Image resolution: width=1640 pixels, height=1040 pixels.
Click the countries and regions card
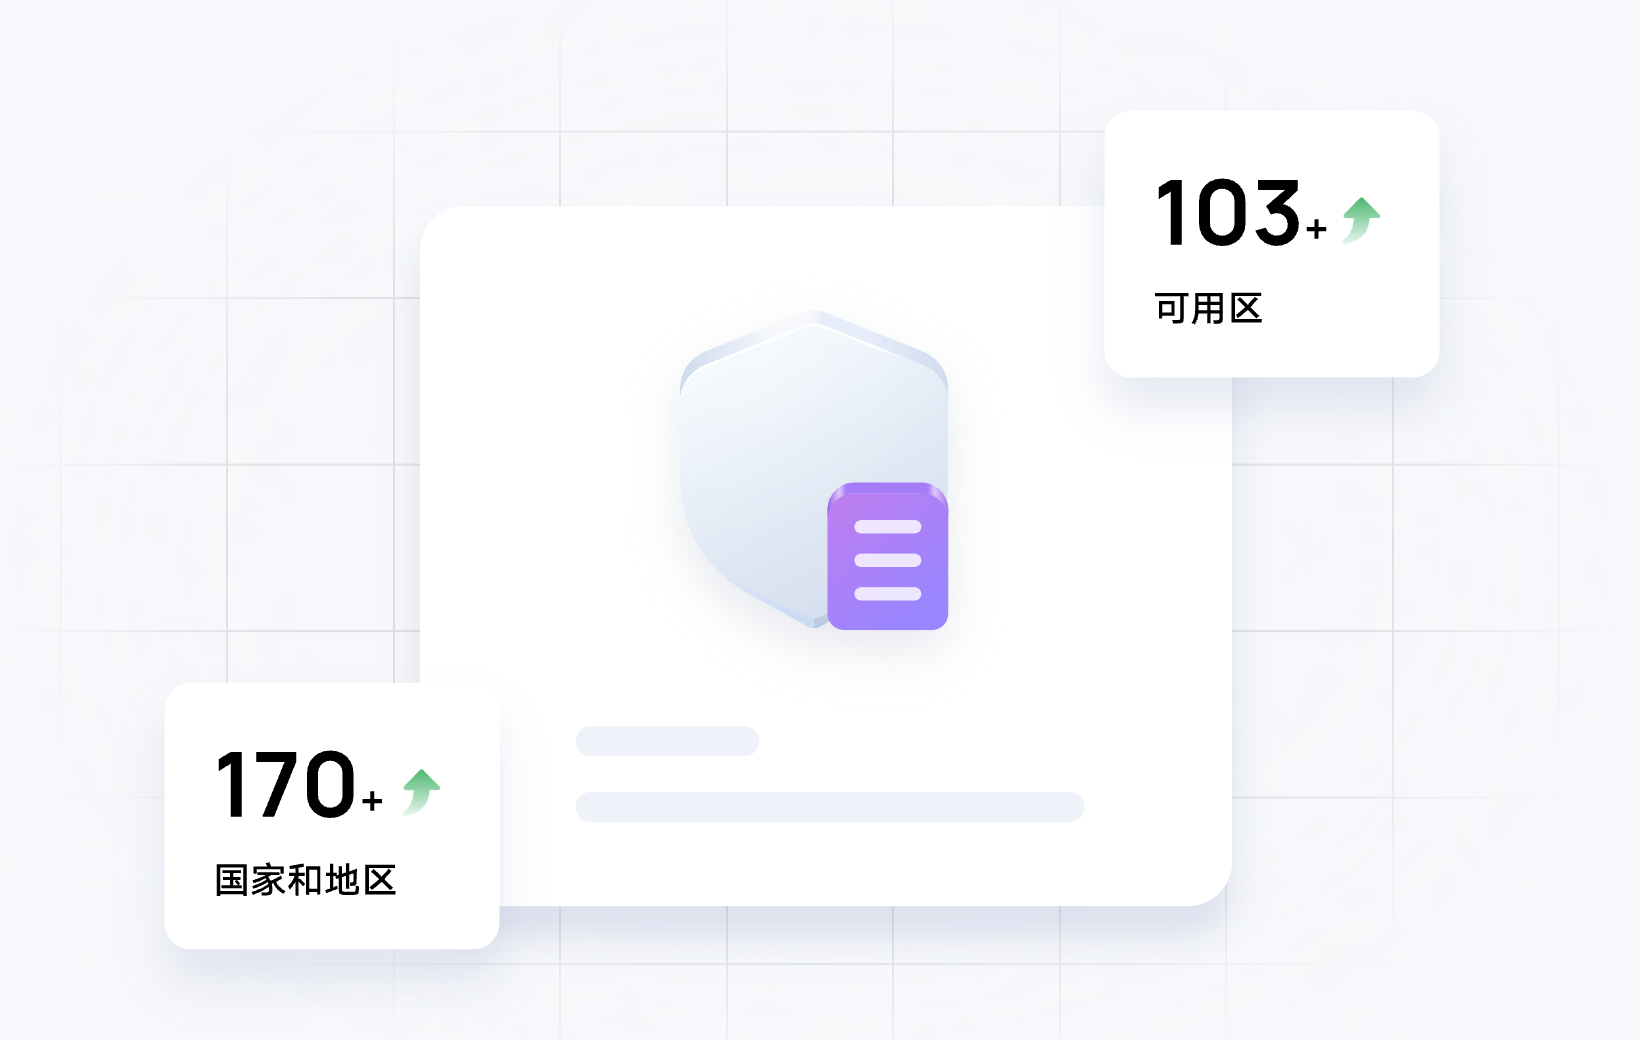point(332,816)
